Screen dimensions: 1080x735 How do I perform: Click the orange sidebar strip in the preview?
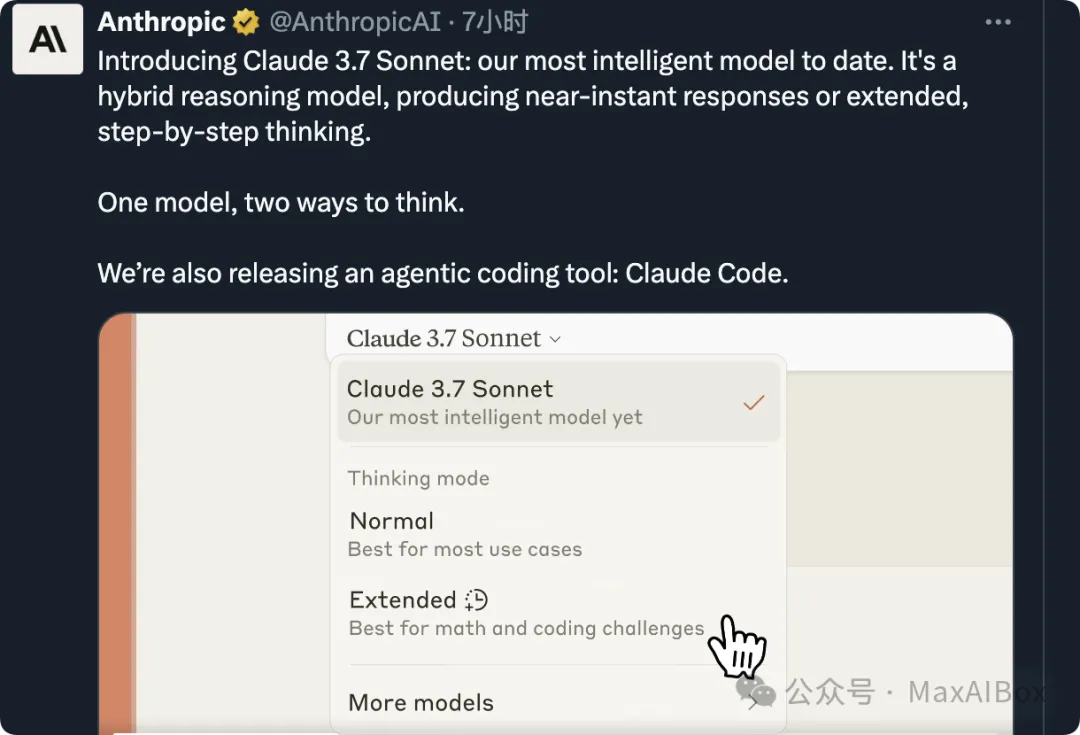coord(116,524)
